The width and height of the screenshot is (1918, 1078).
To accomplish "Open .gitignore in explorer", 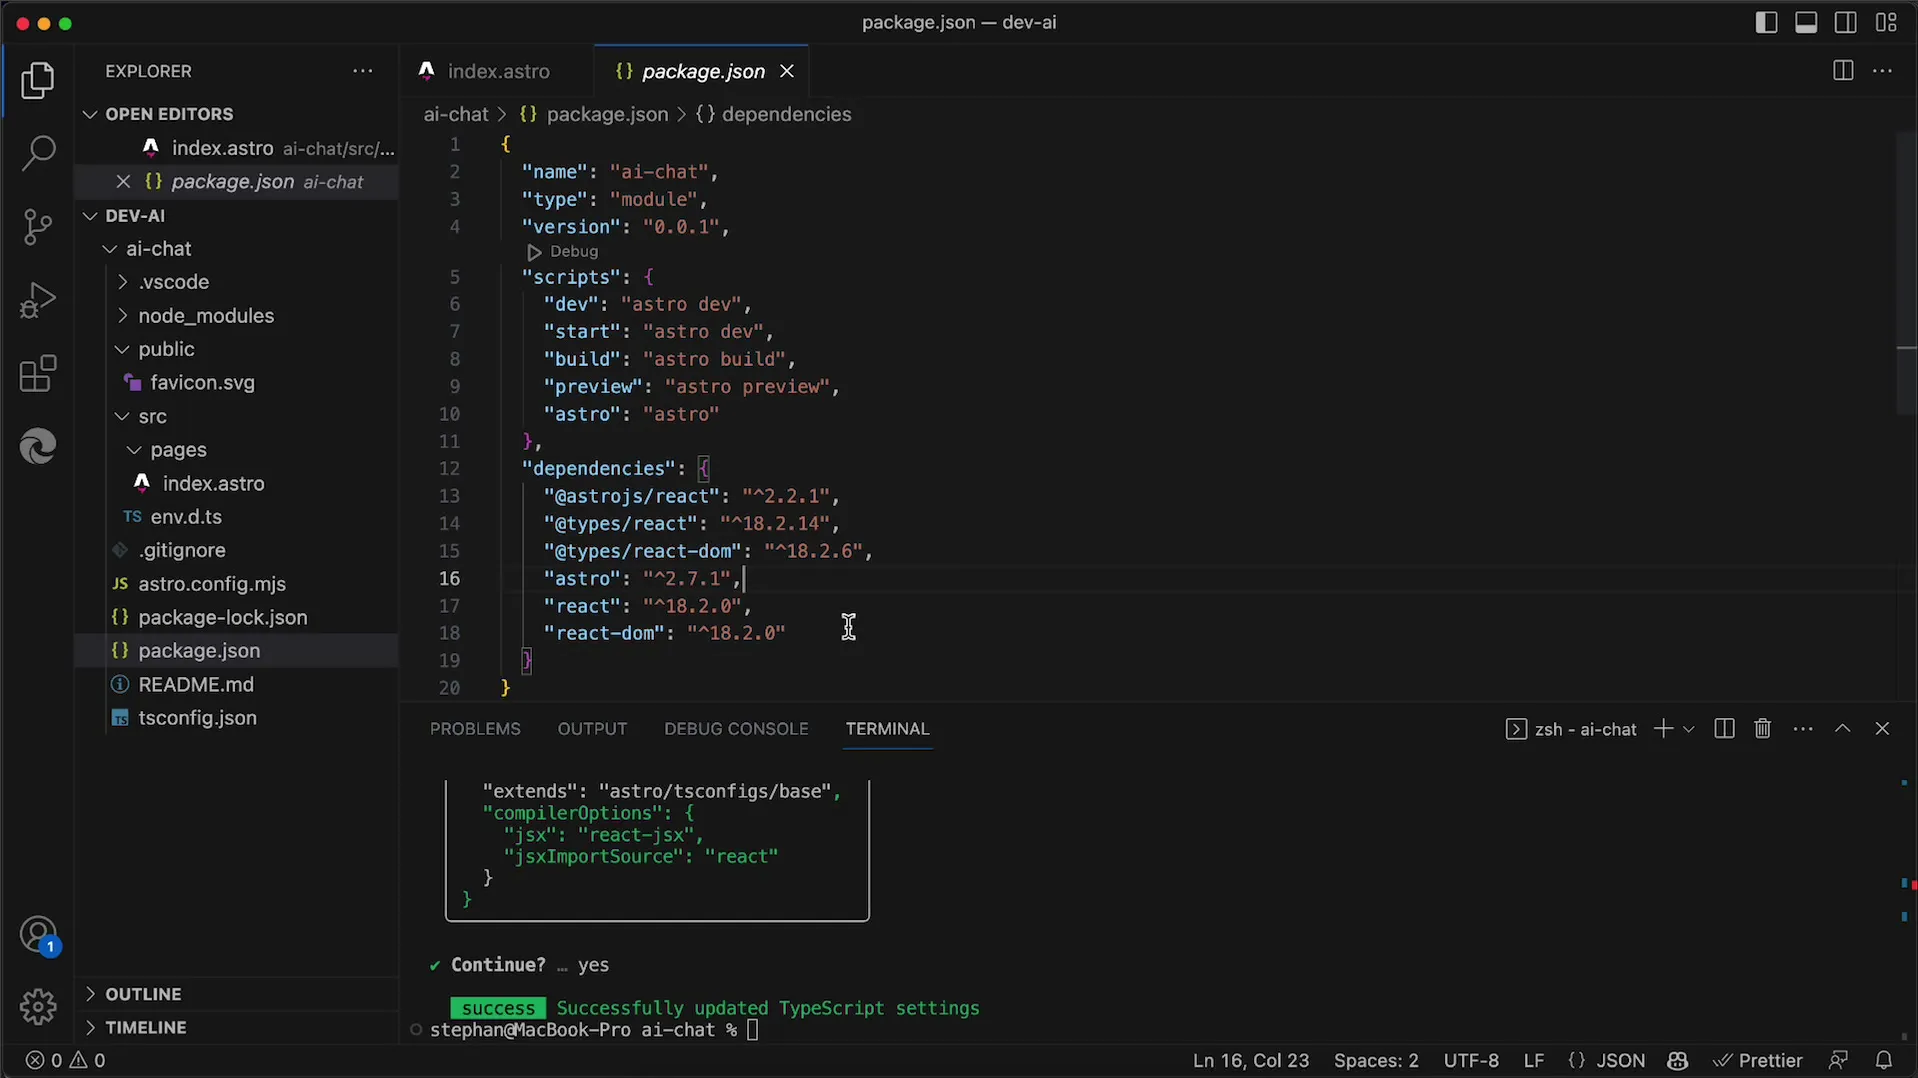I will (238, 550).
